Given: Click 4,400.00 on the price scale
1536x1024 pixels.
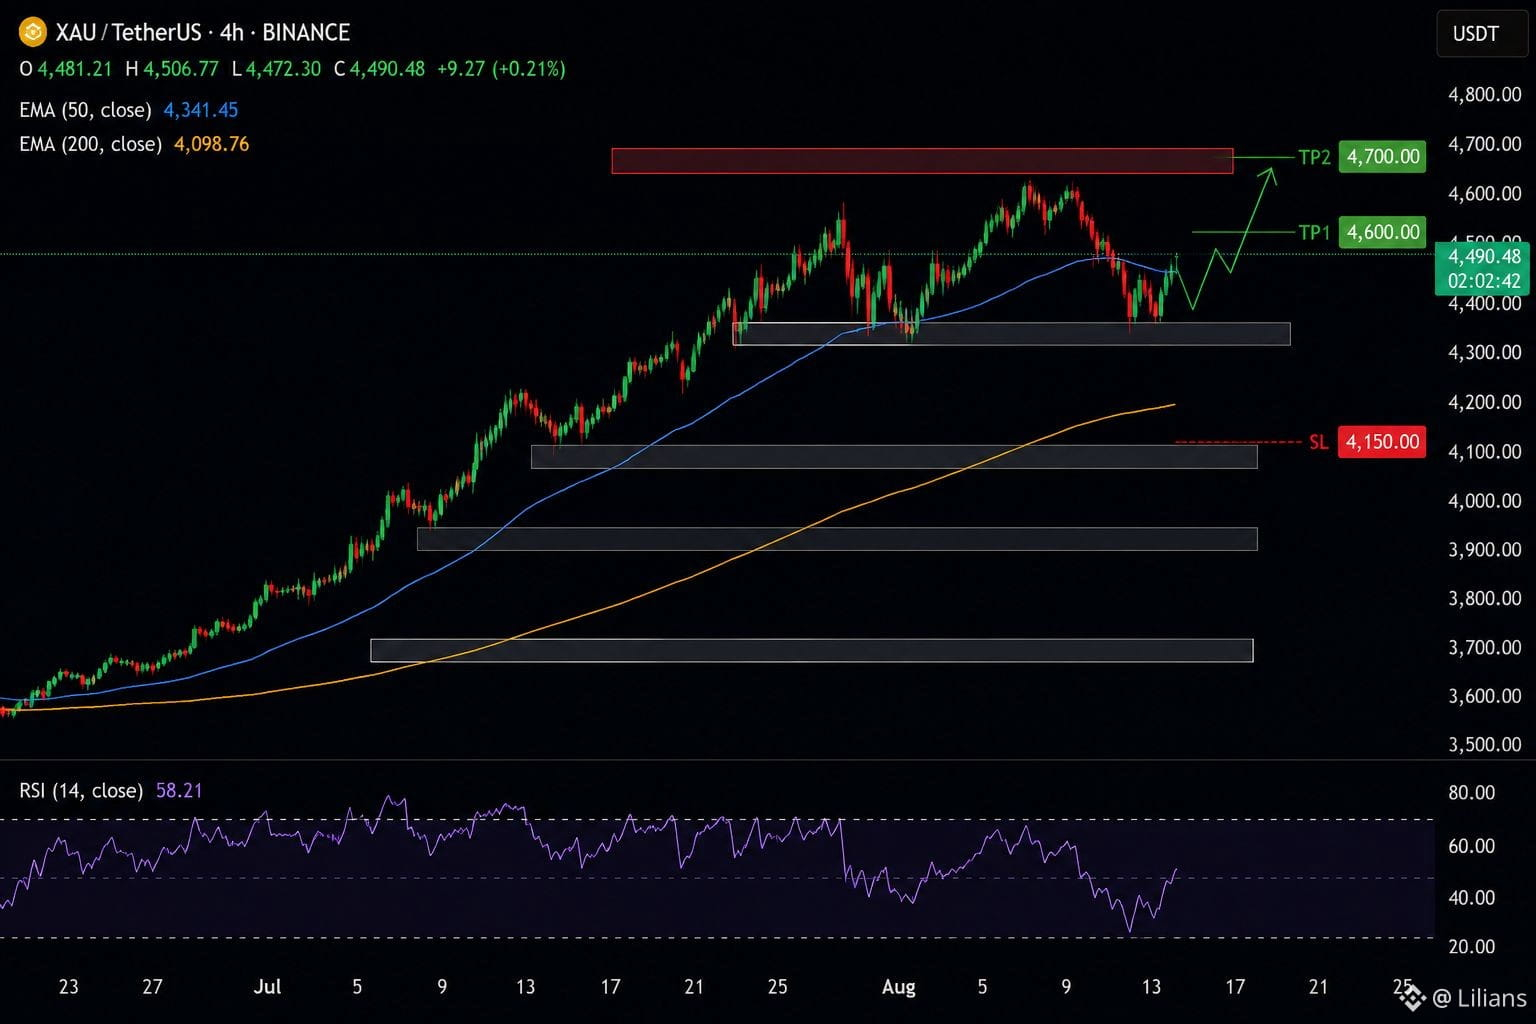Looking at the screenshot, I should pos(1485,303).
